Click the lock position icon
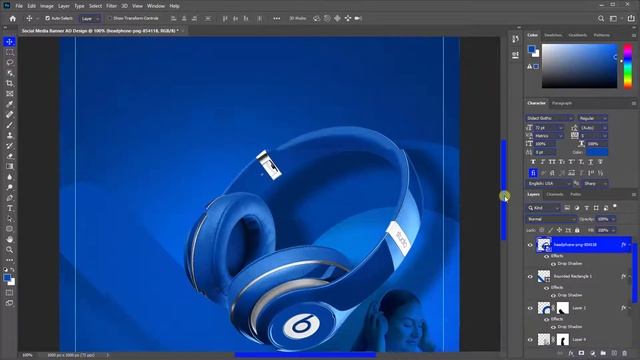 pos(559,230)
